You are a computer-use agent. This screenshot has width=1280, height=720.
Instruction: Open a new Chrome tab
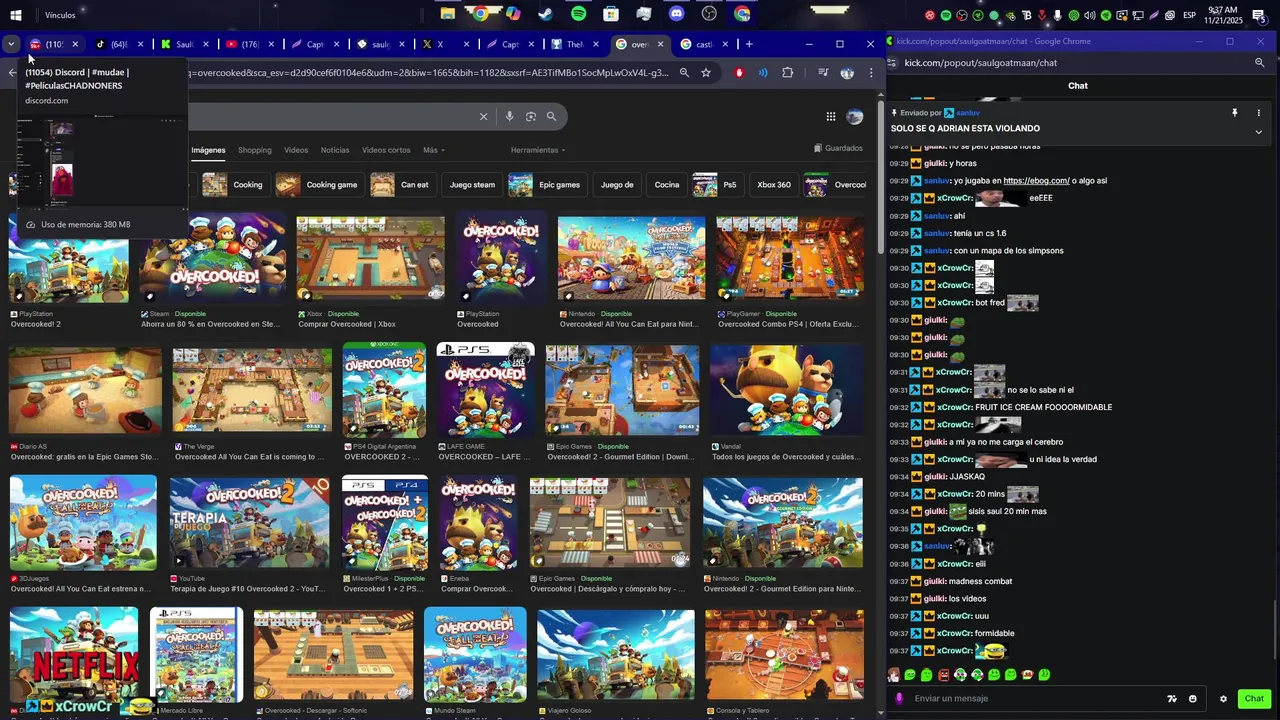point(749,44)
